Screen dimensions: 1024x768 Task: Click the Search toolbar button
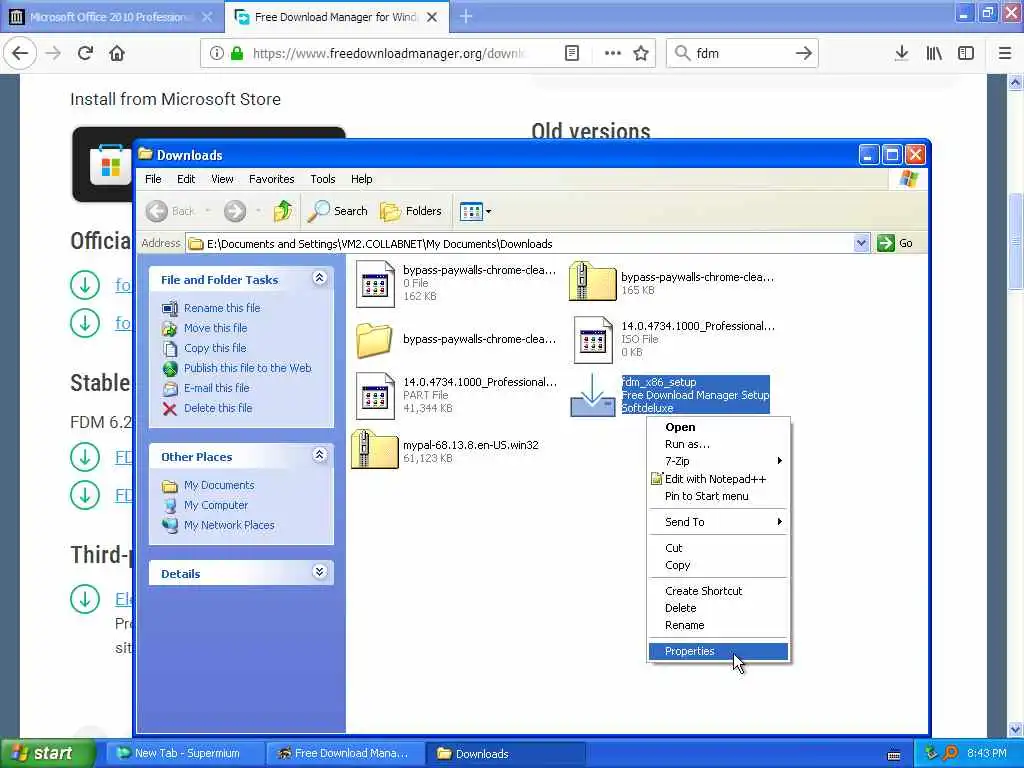(x=338, y=211)
